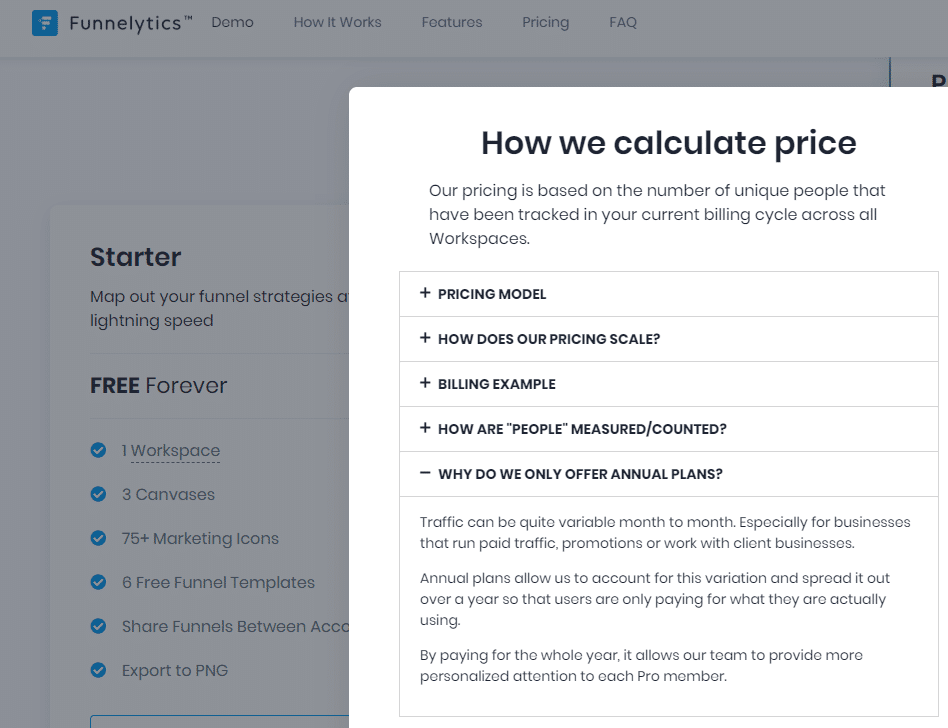
Task: Click the checkmark beside Share Funnels Between Accounts
Action: pyautogui.click(x=98, y=626)
